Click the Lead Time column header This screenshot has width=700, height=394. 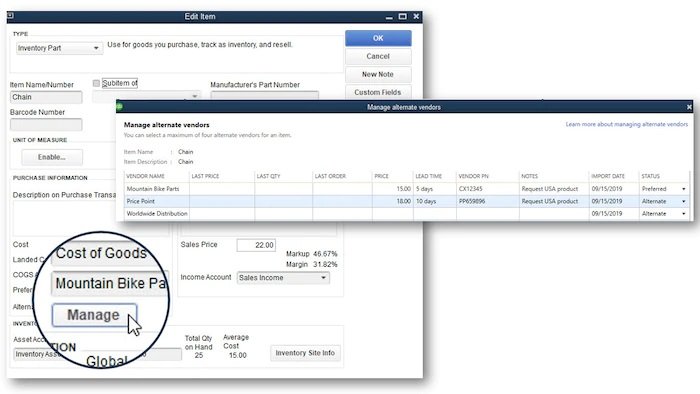(x=435, y=176)
